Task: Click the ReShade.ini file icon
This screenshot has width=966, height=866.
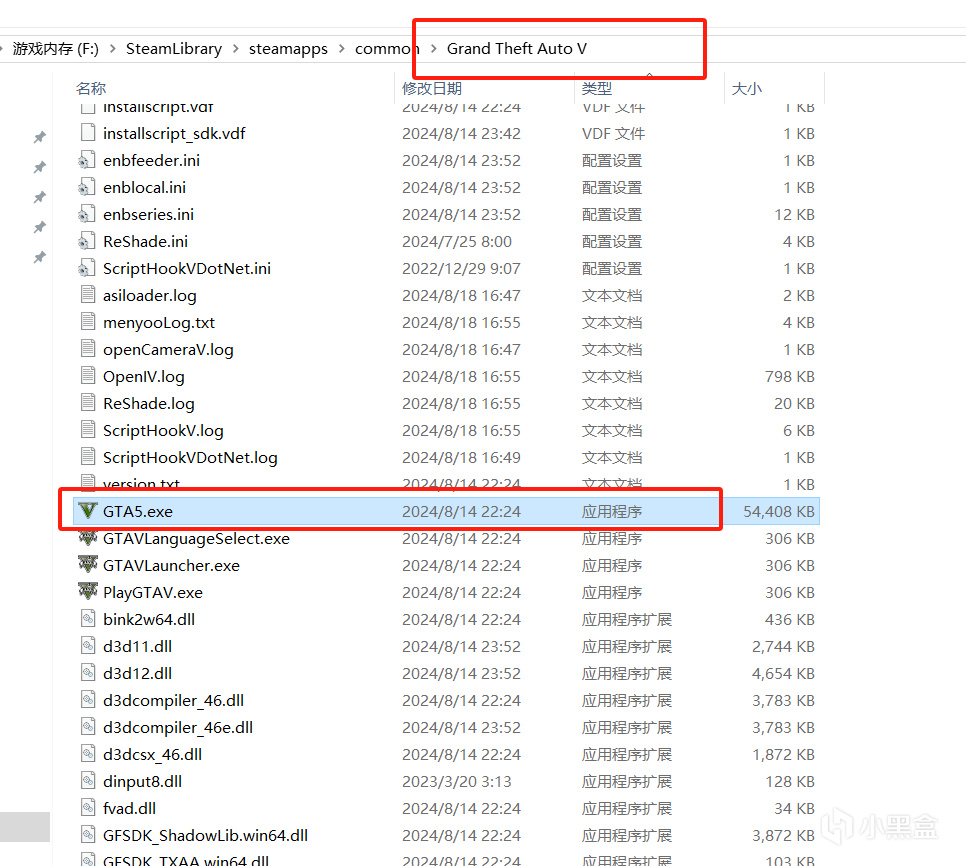Action: pos(87,241)
